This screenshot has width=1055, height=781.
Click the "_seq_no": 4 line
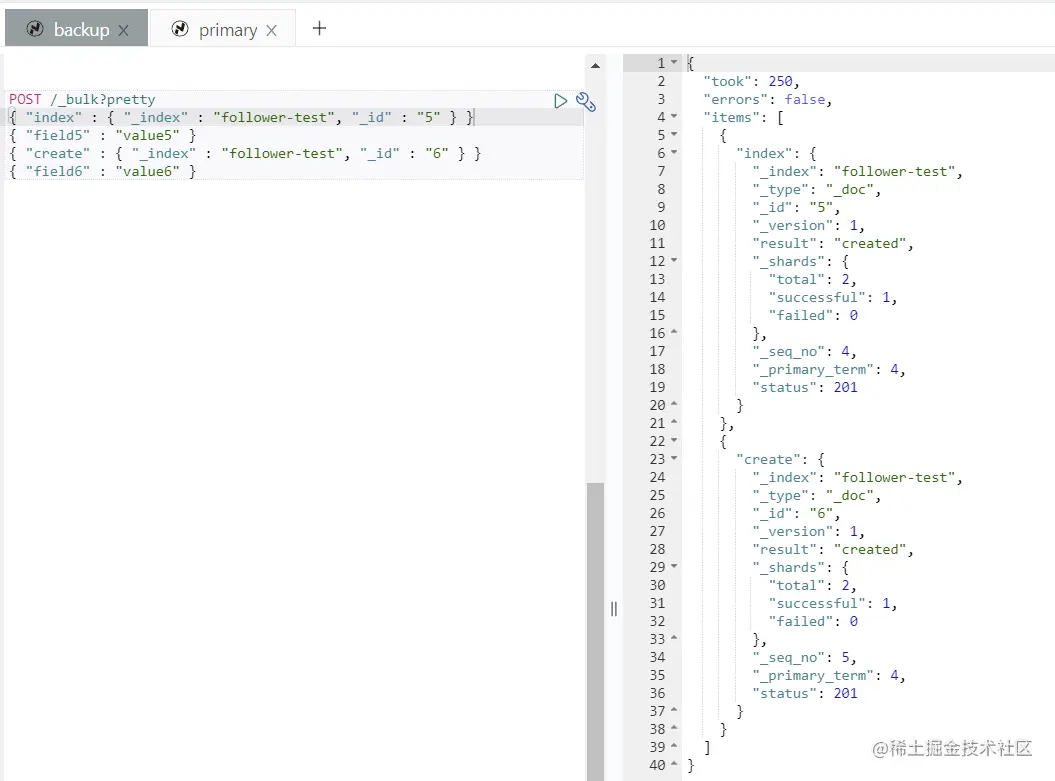[804, 351]
